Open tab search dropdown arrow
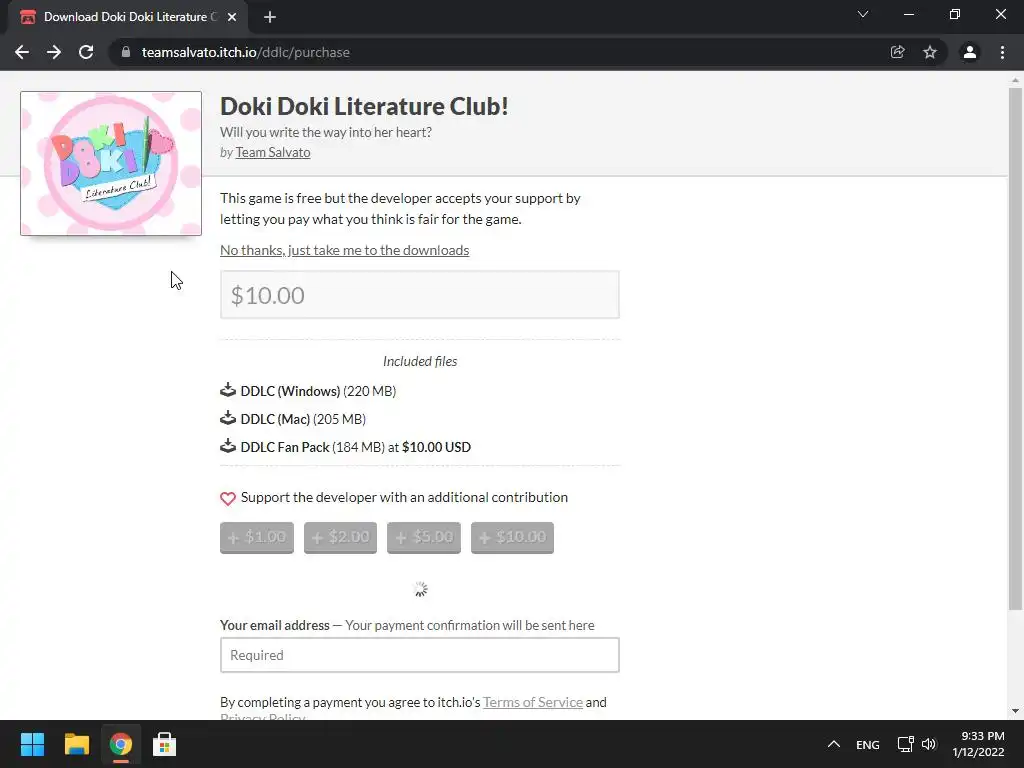 863,14
